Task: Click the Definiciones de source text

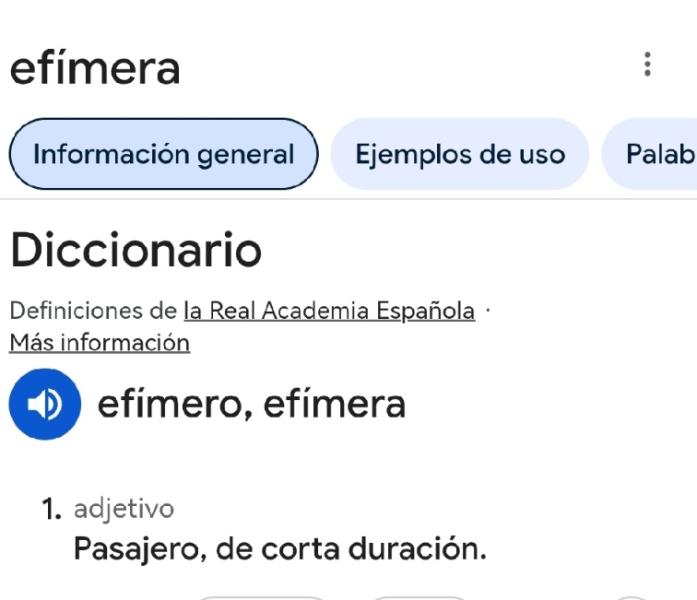Action: pos(93,310)
